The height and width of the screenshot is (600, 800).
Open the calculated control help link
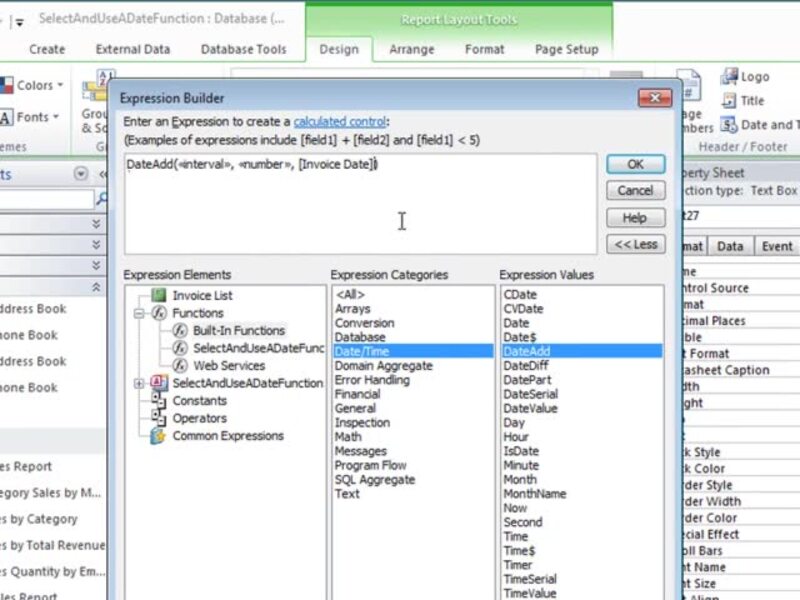[340, 121]
